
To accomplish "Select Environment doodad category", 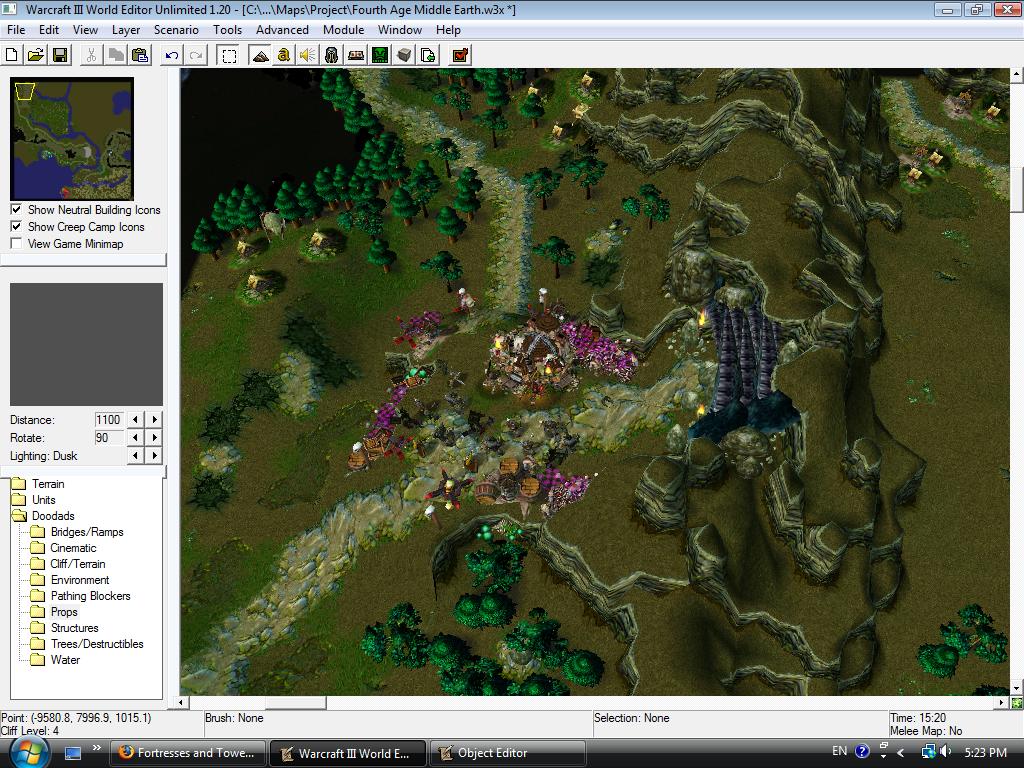I will (80, 580).
